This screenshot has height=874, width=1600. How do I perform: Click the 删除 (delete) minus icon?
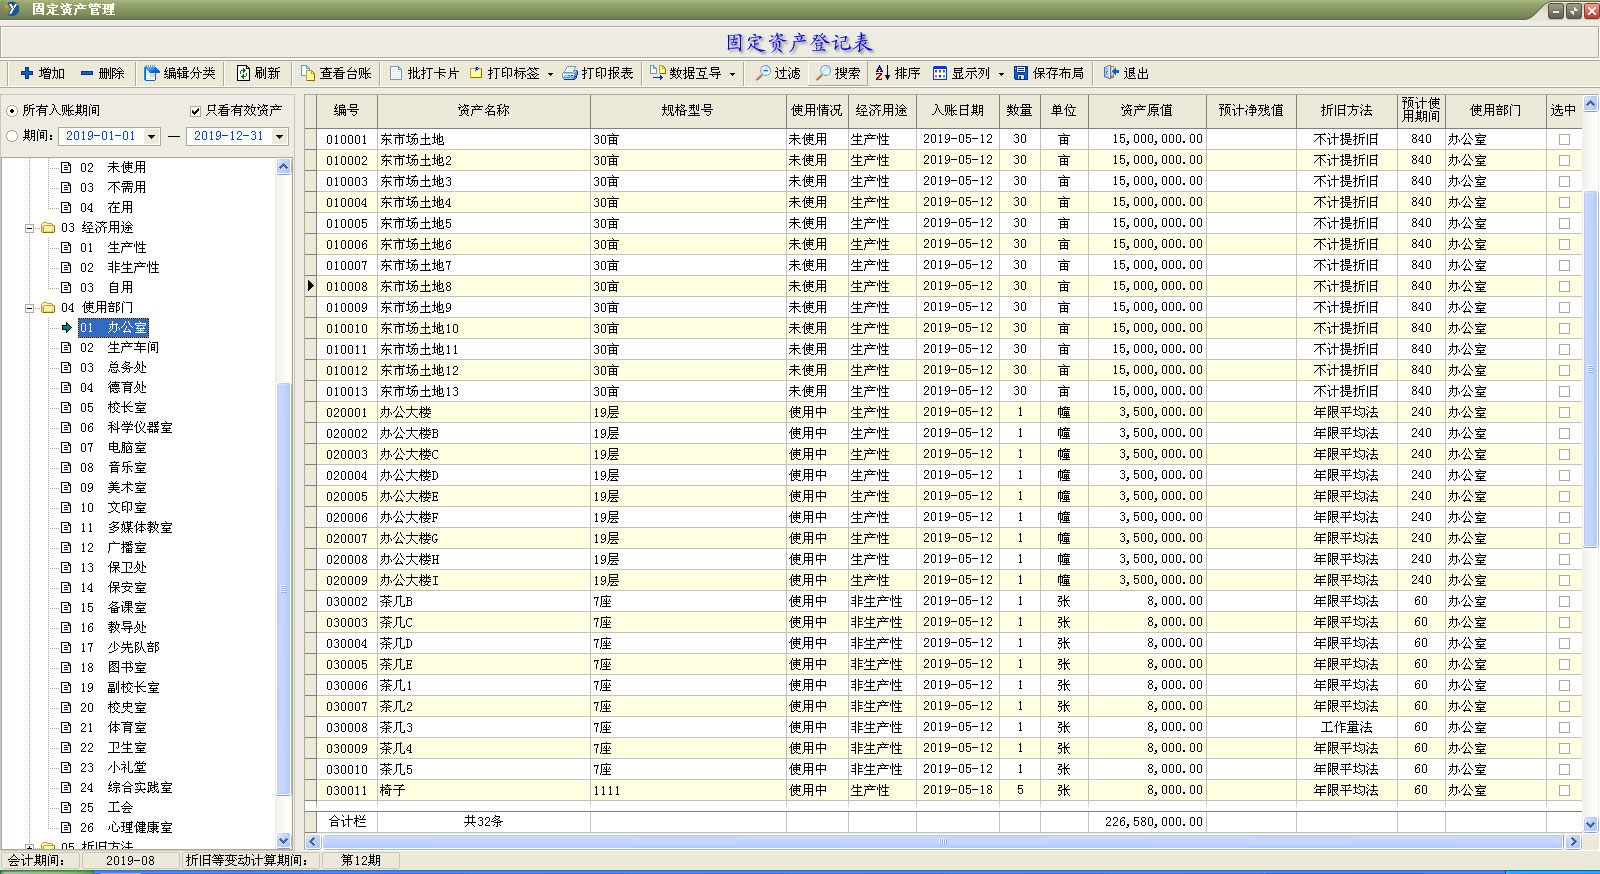coord(87,73)
